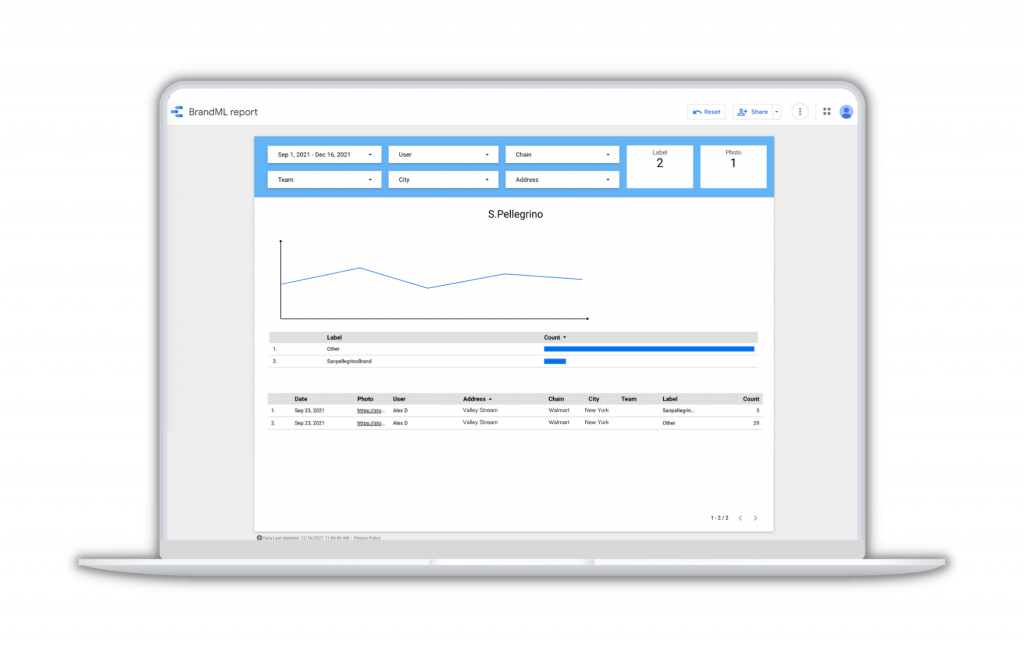Open the date range Sep 1 - Dec 16 selector
Screen dimensions: 1024x658
pyautogui.click(x=324, y=155)
